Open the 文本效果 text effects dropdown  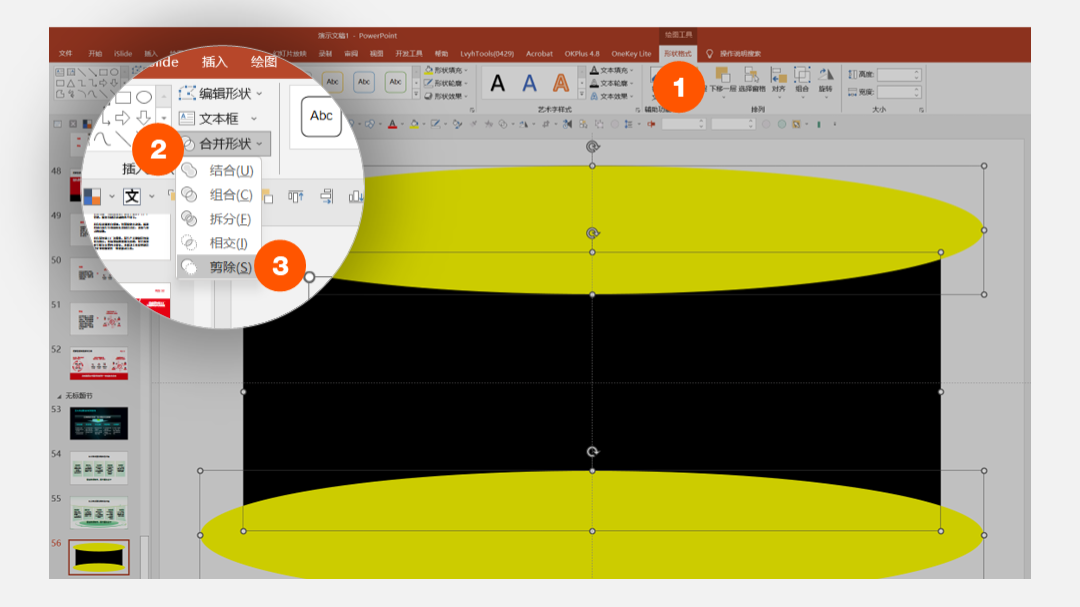pos(612,96)
